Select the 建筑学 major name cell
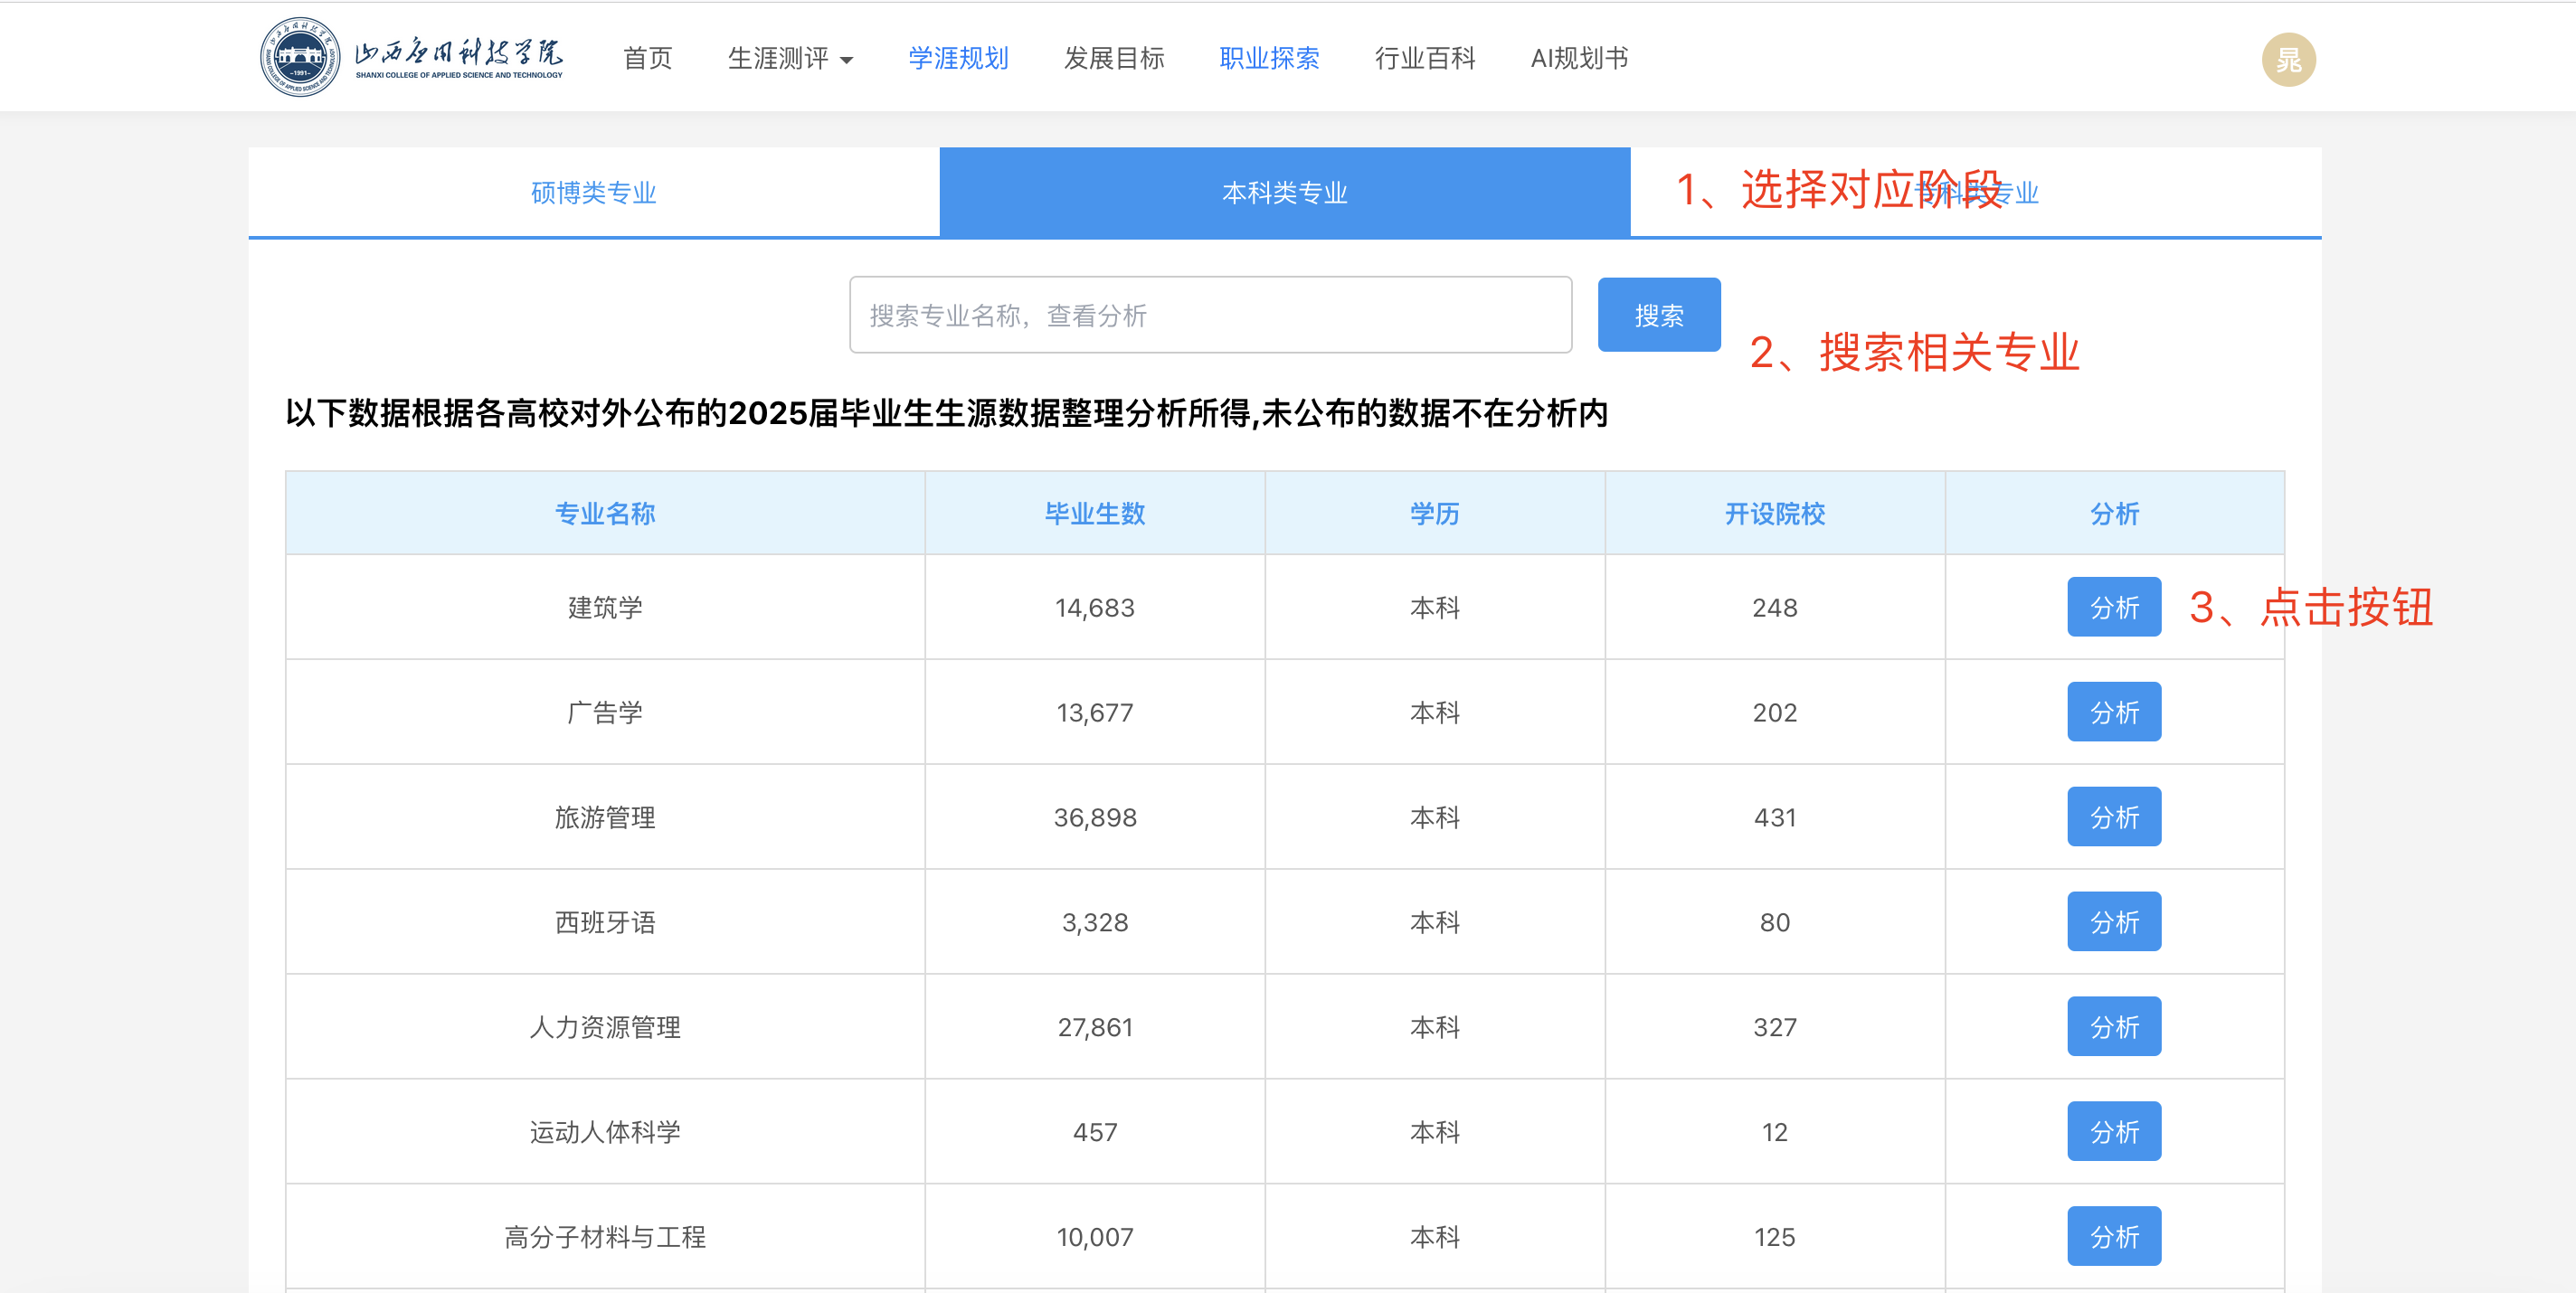The height and width of the screenshot is (1293, 2576). point(605,608)
